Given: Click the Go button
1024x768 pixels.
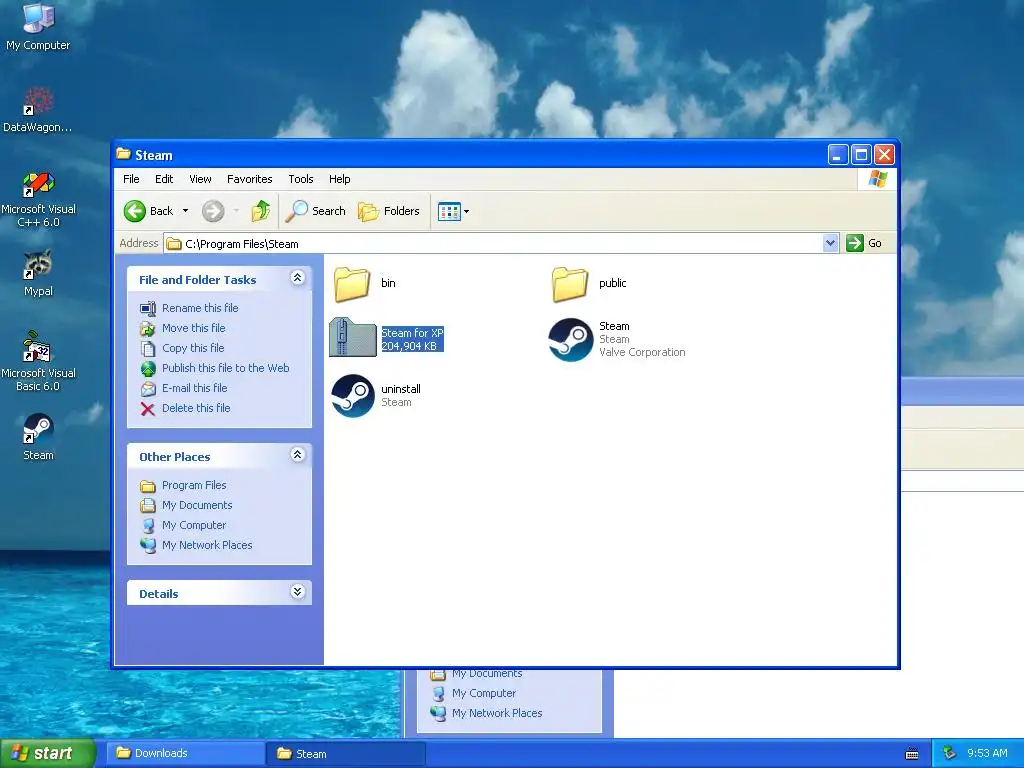Looking at the screenshot, I should 864,243.
